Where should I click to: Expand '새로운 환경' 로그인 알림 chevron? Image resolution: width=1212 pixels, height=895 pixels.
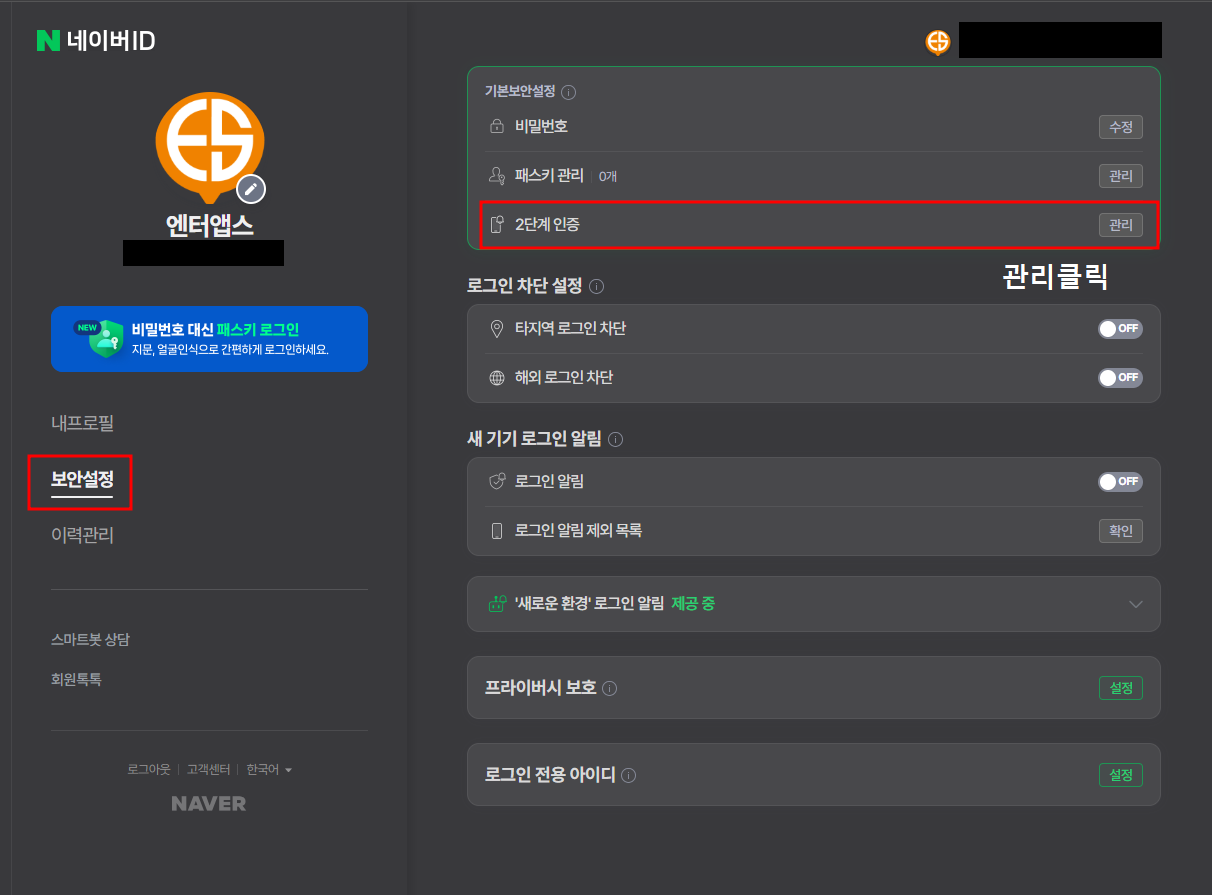click(x=1135, y=604)
